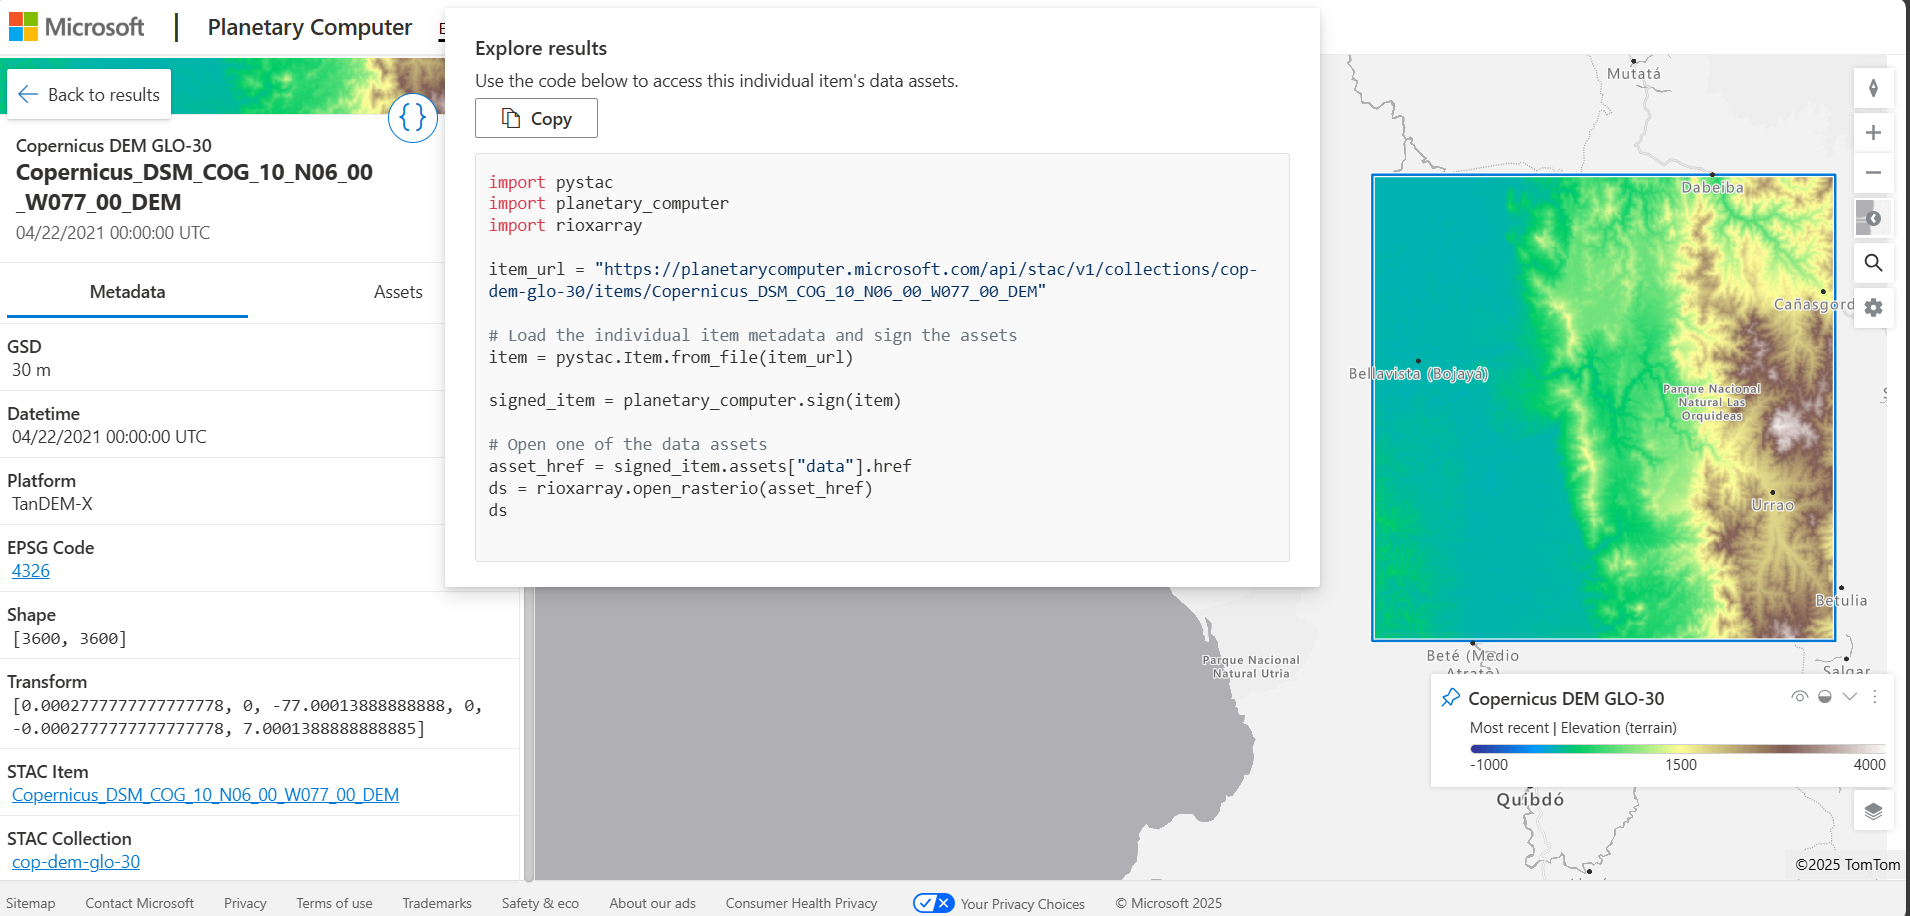Viewport: 1910px width, 916px height.
Task: Zoom in on the map
Action: 1873,133
